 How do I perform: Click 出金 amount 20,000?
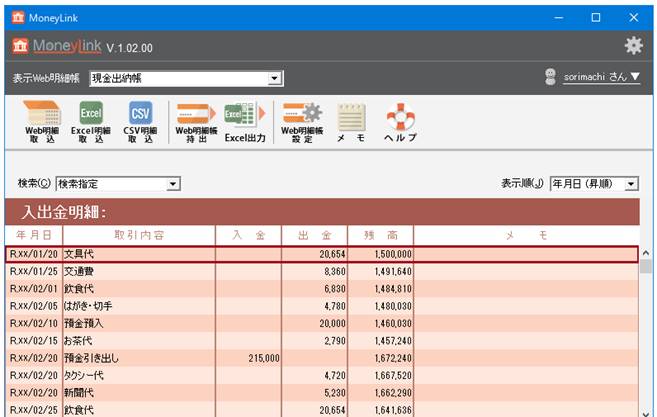[x=332, y=324]
